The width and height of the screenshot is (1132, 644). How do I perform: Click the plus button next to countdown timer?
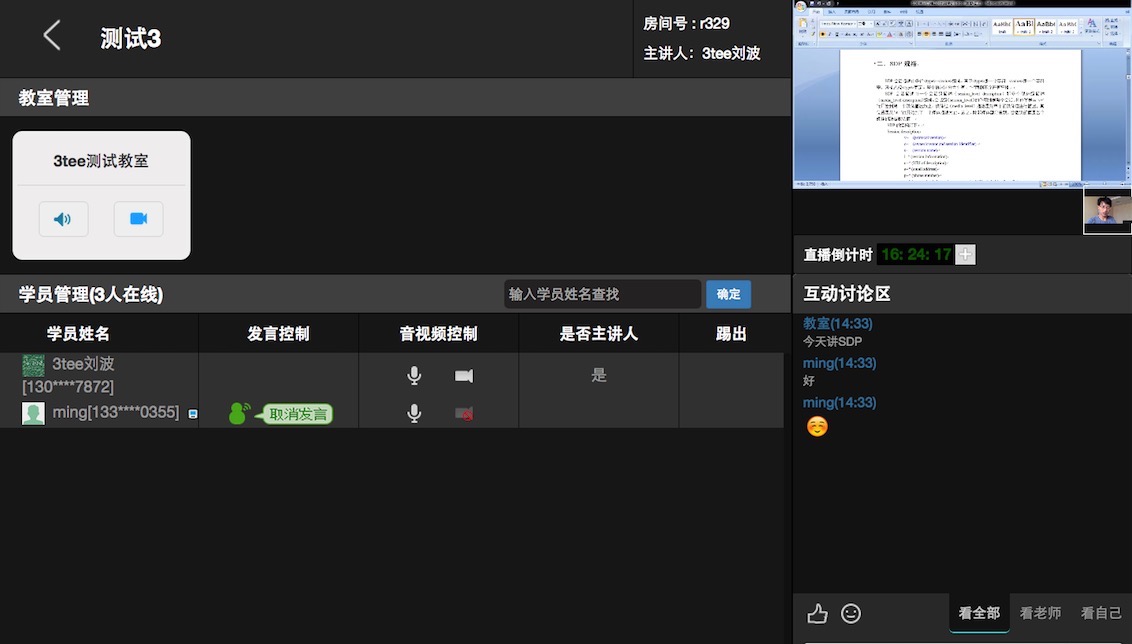click(x=965, y=255)
